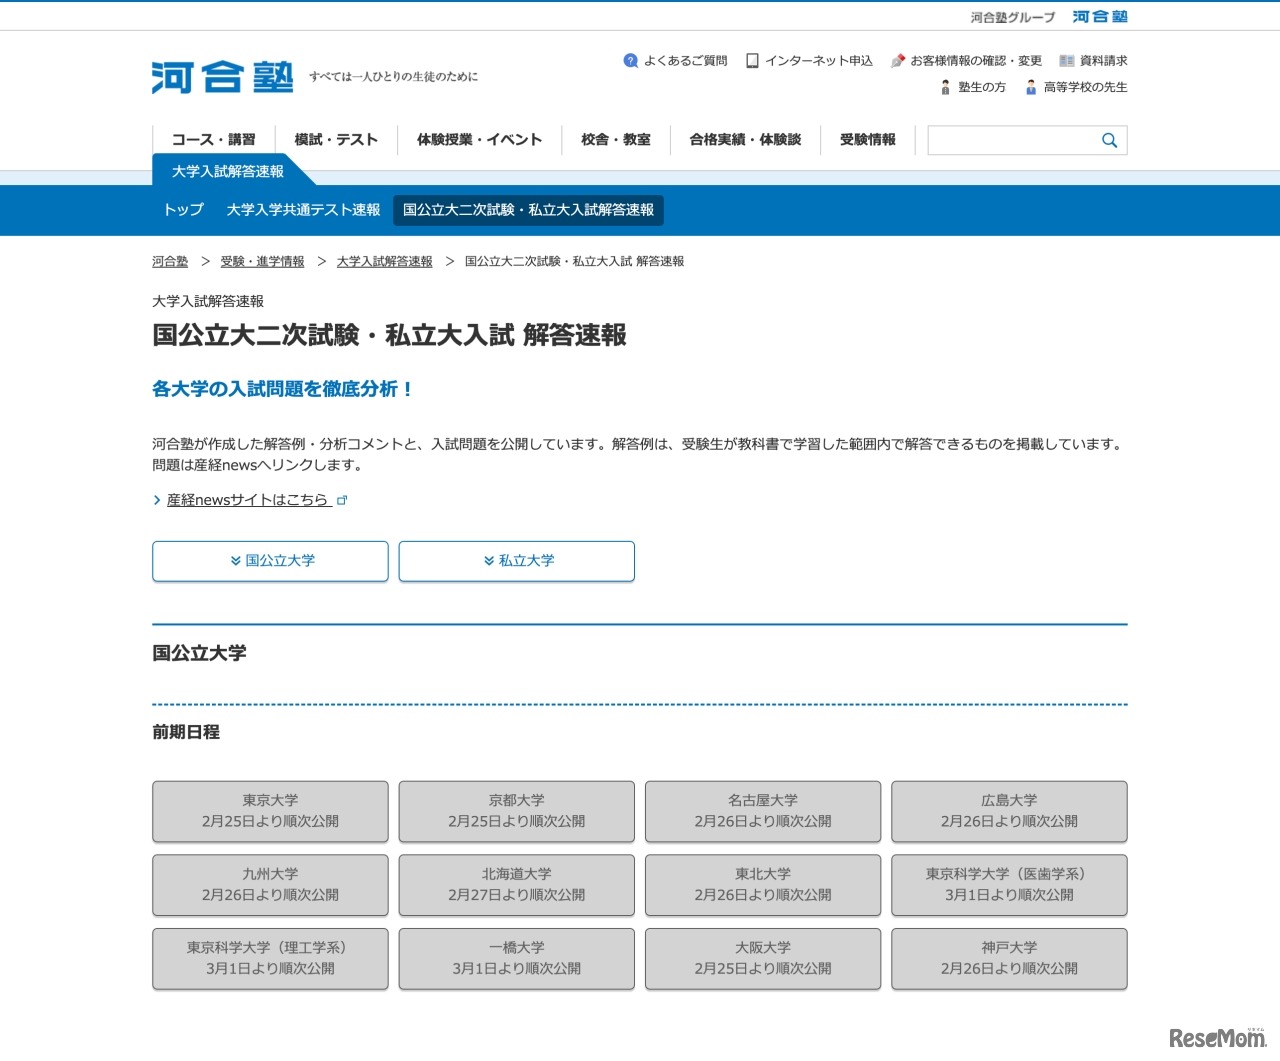The width and height of the screenshot is (1280, 1061).
Task: Click the 名古屋大学 button
Action: pos(763,811)
